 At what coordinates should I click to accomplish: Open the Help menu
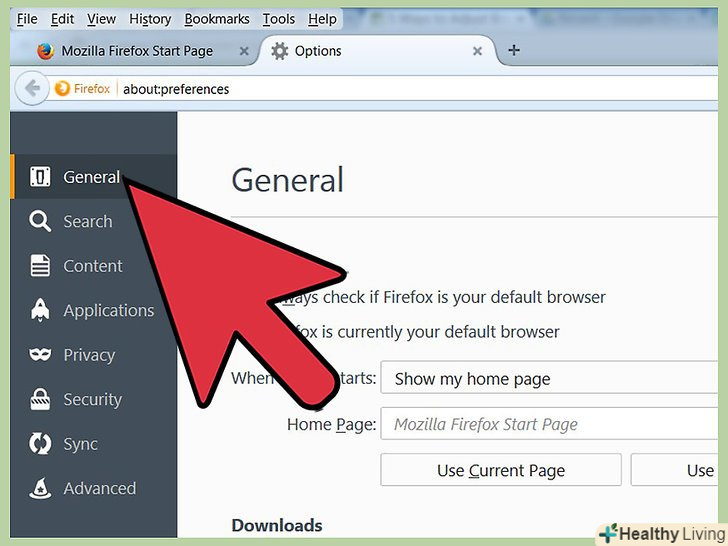click(322, 19)
